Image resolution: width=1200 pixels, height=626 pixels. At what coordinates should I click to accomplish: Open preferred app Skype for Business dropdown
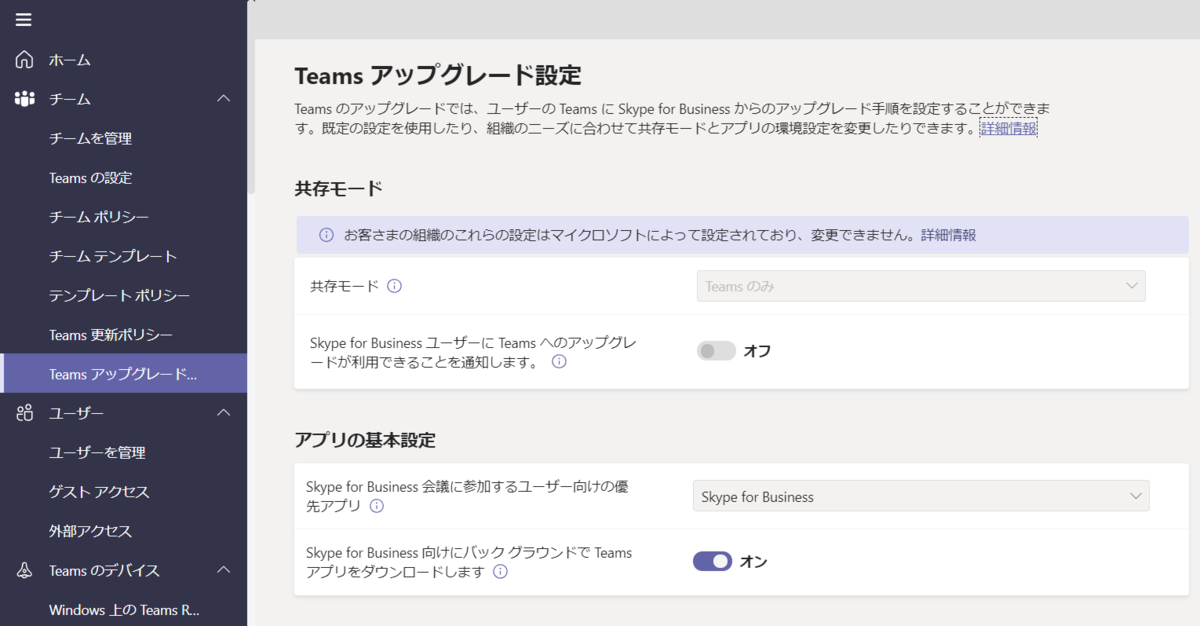(x=921, y=496)
